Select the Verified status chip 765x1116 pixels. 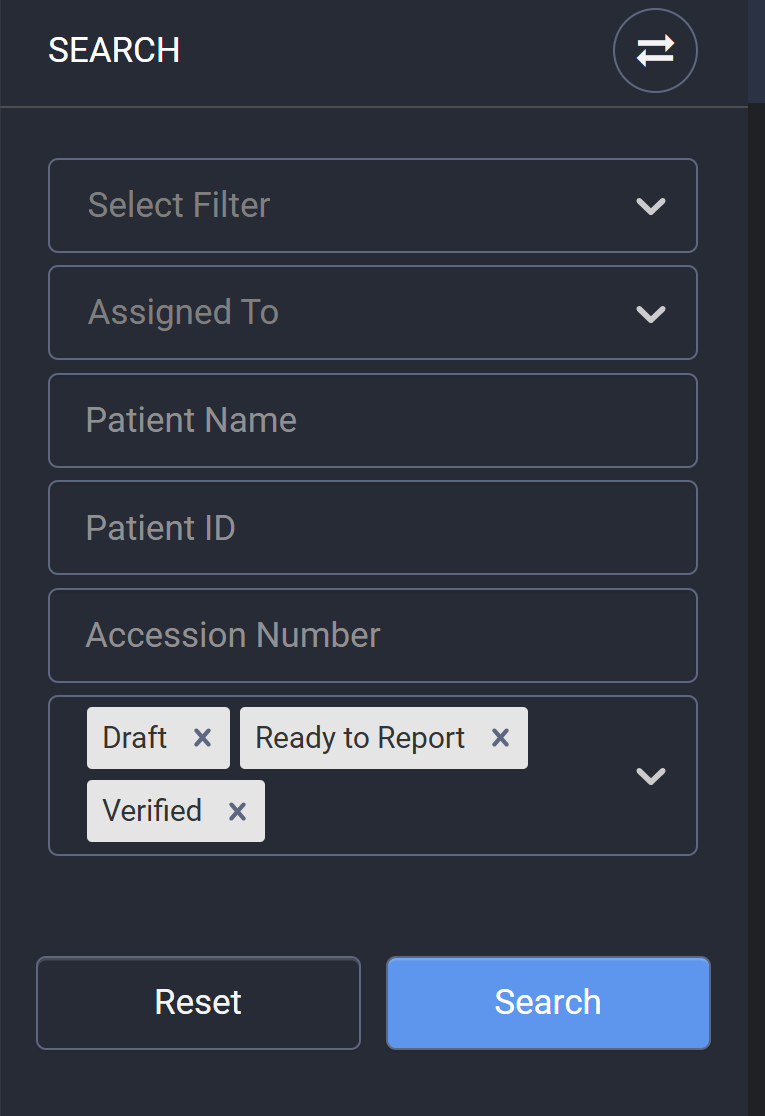tap(152, 811)
